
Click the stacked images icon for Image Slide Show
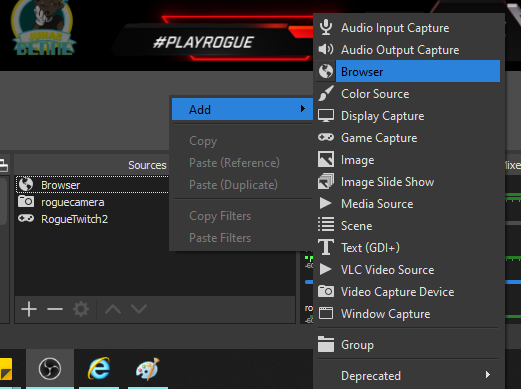[x=326, y=181]
